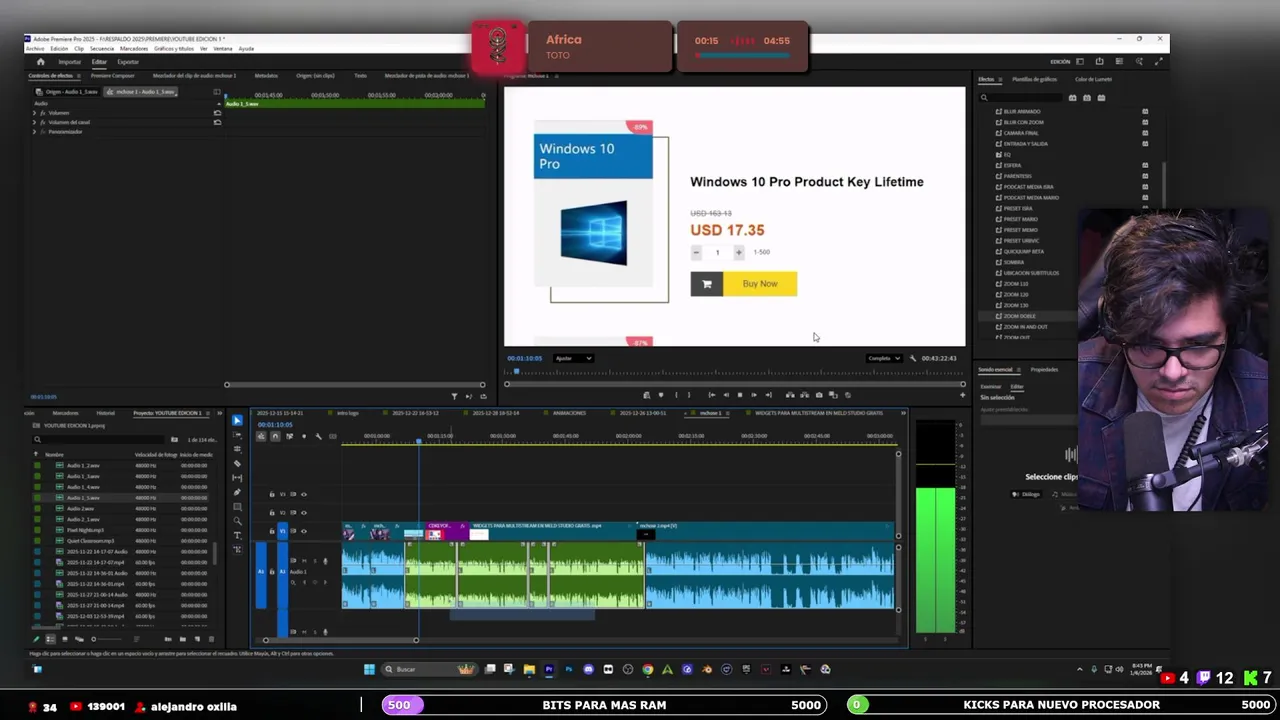
Task: Click Mark Out bracket button
Action: coord(689,395)
